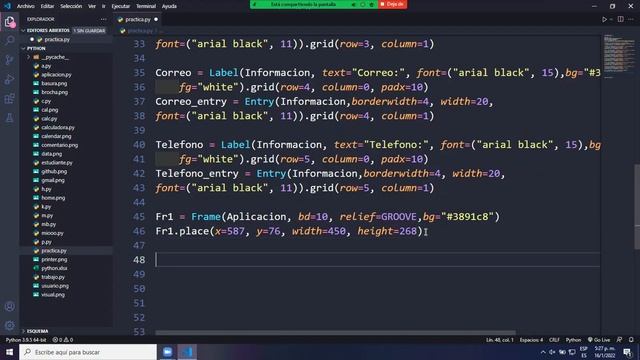Run the Python file with play button
This screenshot has height=360, width=640.
(604, 19)
